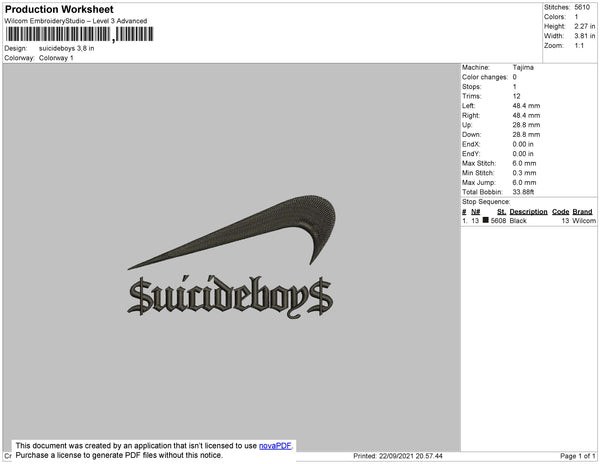Image resolution: width=600 pixels, height=464 pixels.
Task: Click the 'Stop Sequence:' label
Action: (x=486, y=202)
